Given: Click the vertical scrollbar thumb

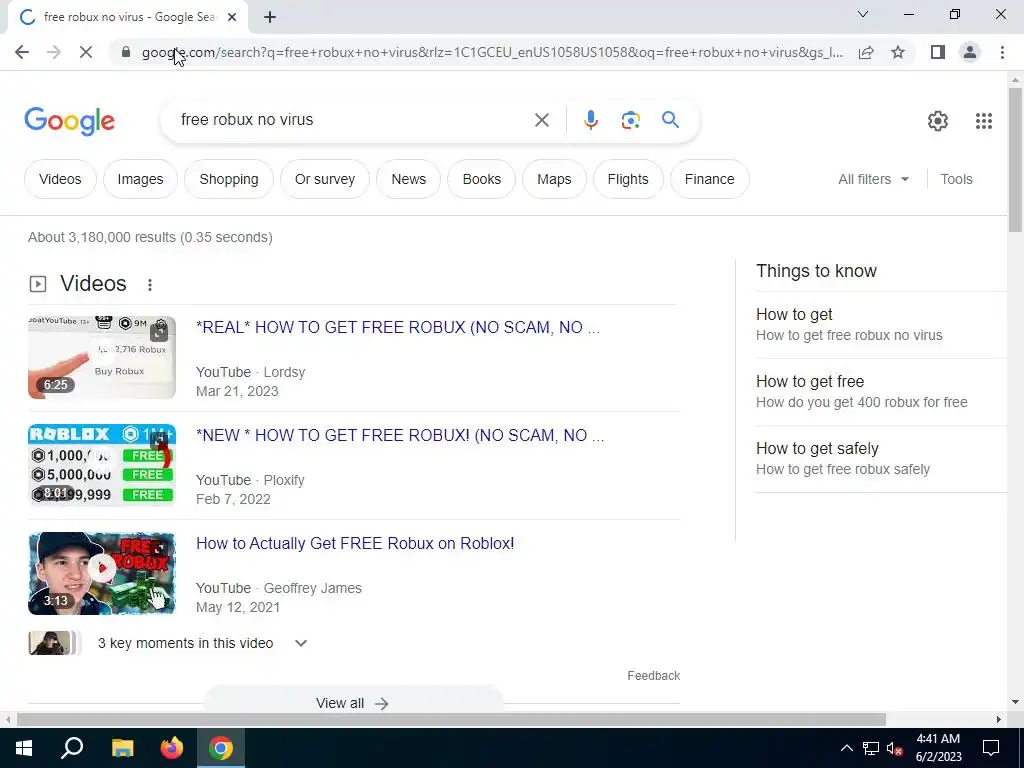Looking at the screenshot, I should (1015, 159).
